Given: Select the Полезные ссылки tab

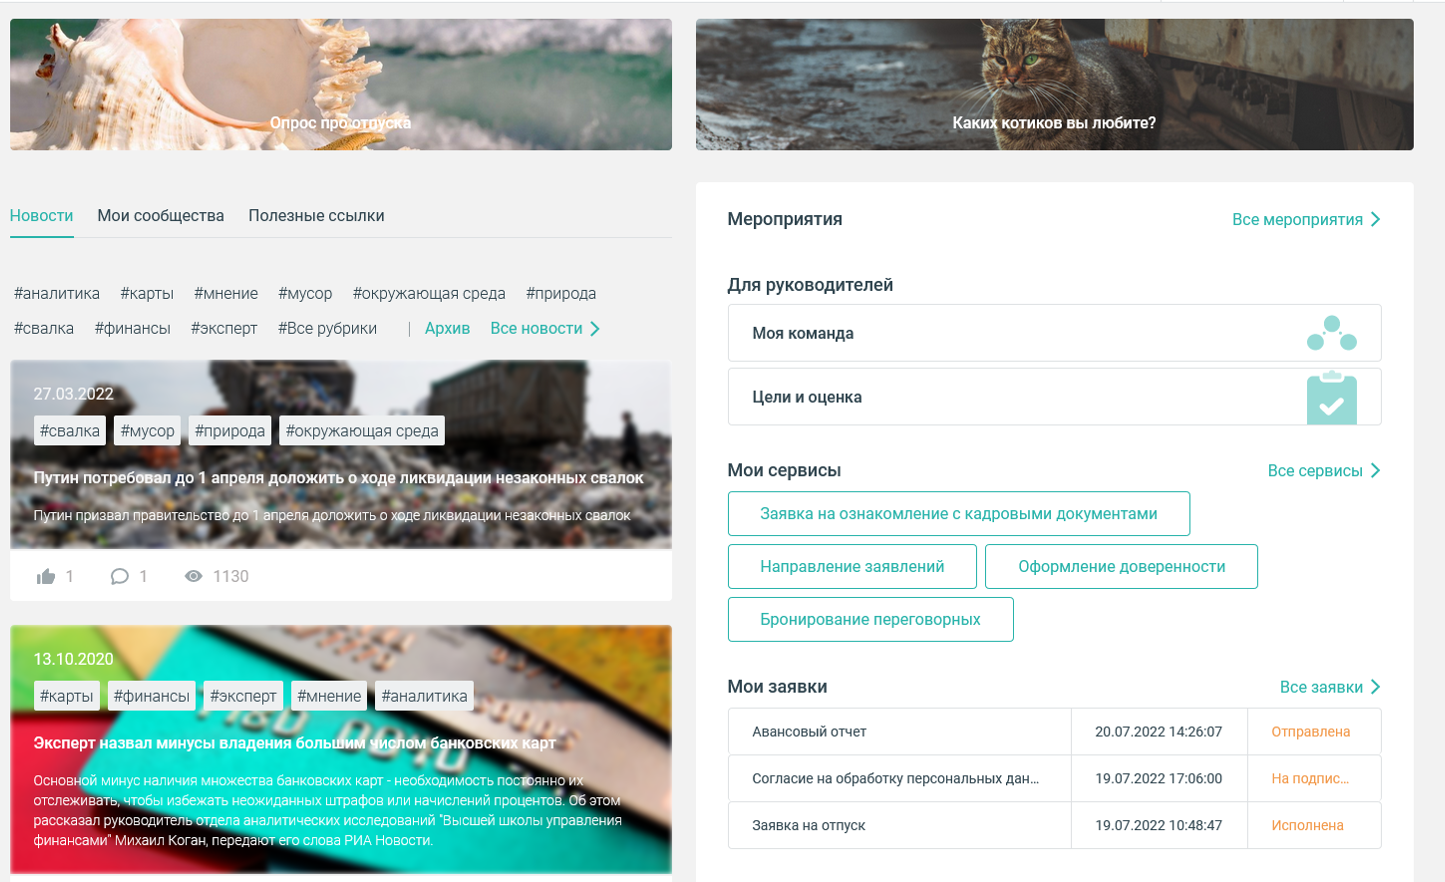Looking at the screenshot, I should [316, 215].
